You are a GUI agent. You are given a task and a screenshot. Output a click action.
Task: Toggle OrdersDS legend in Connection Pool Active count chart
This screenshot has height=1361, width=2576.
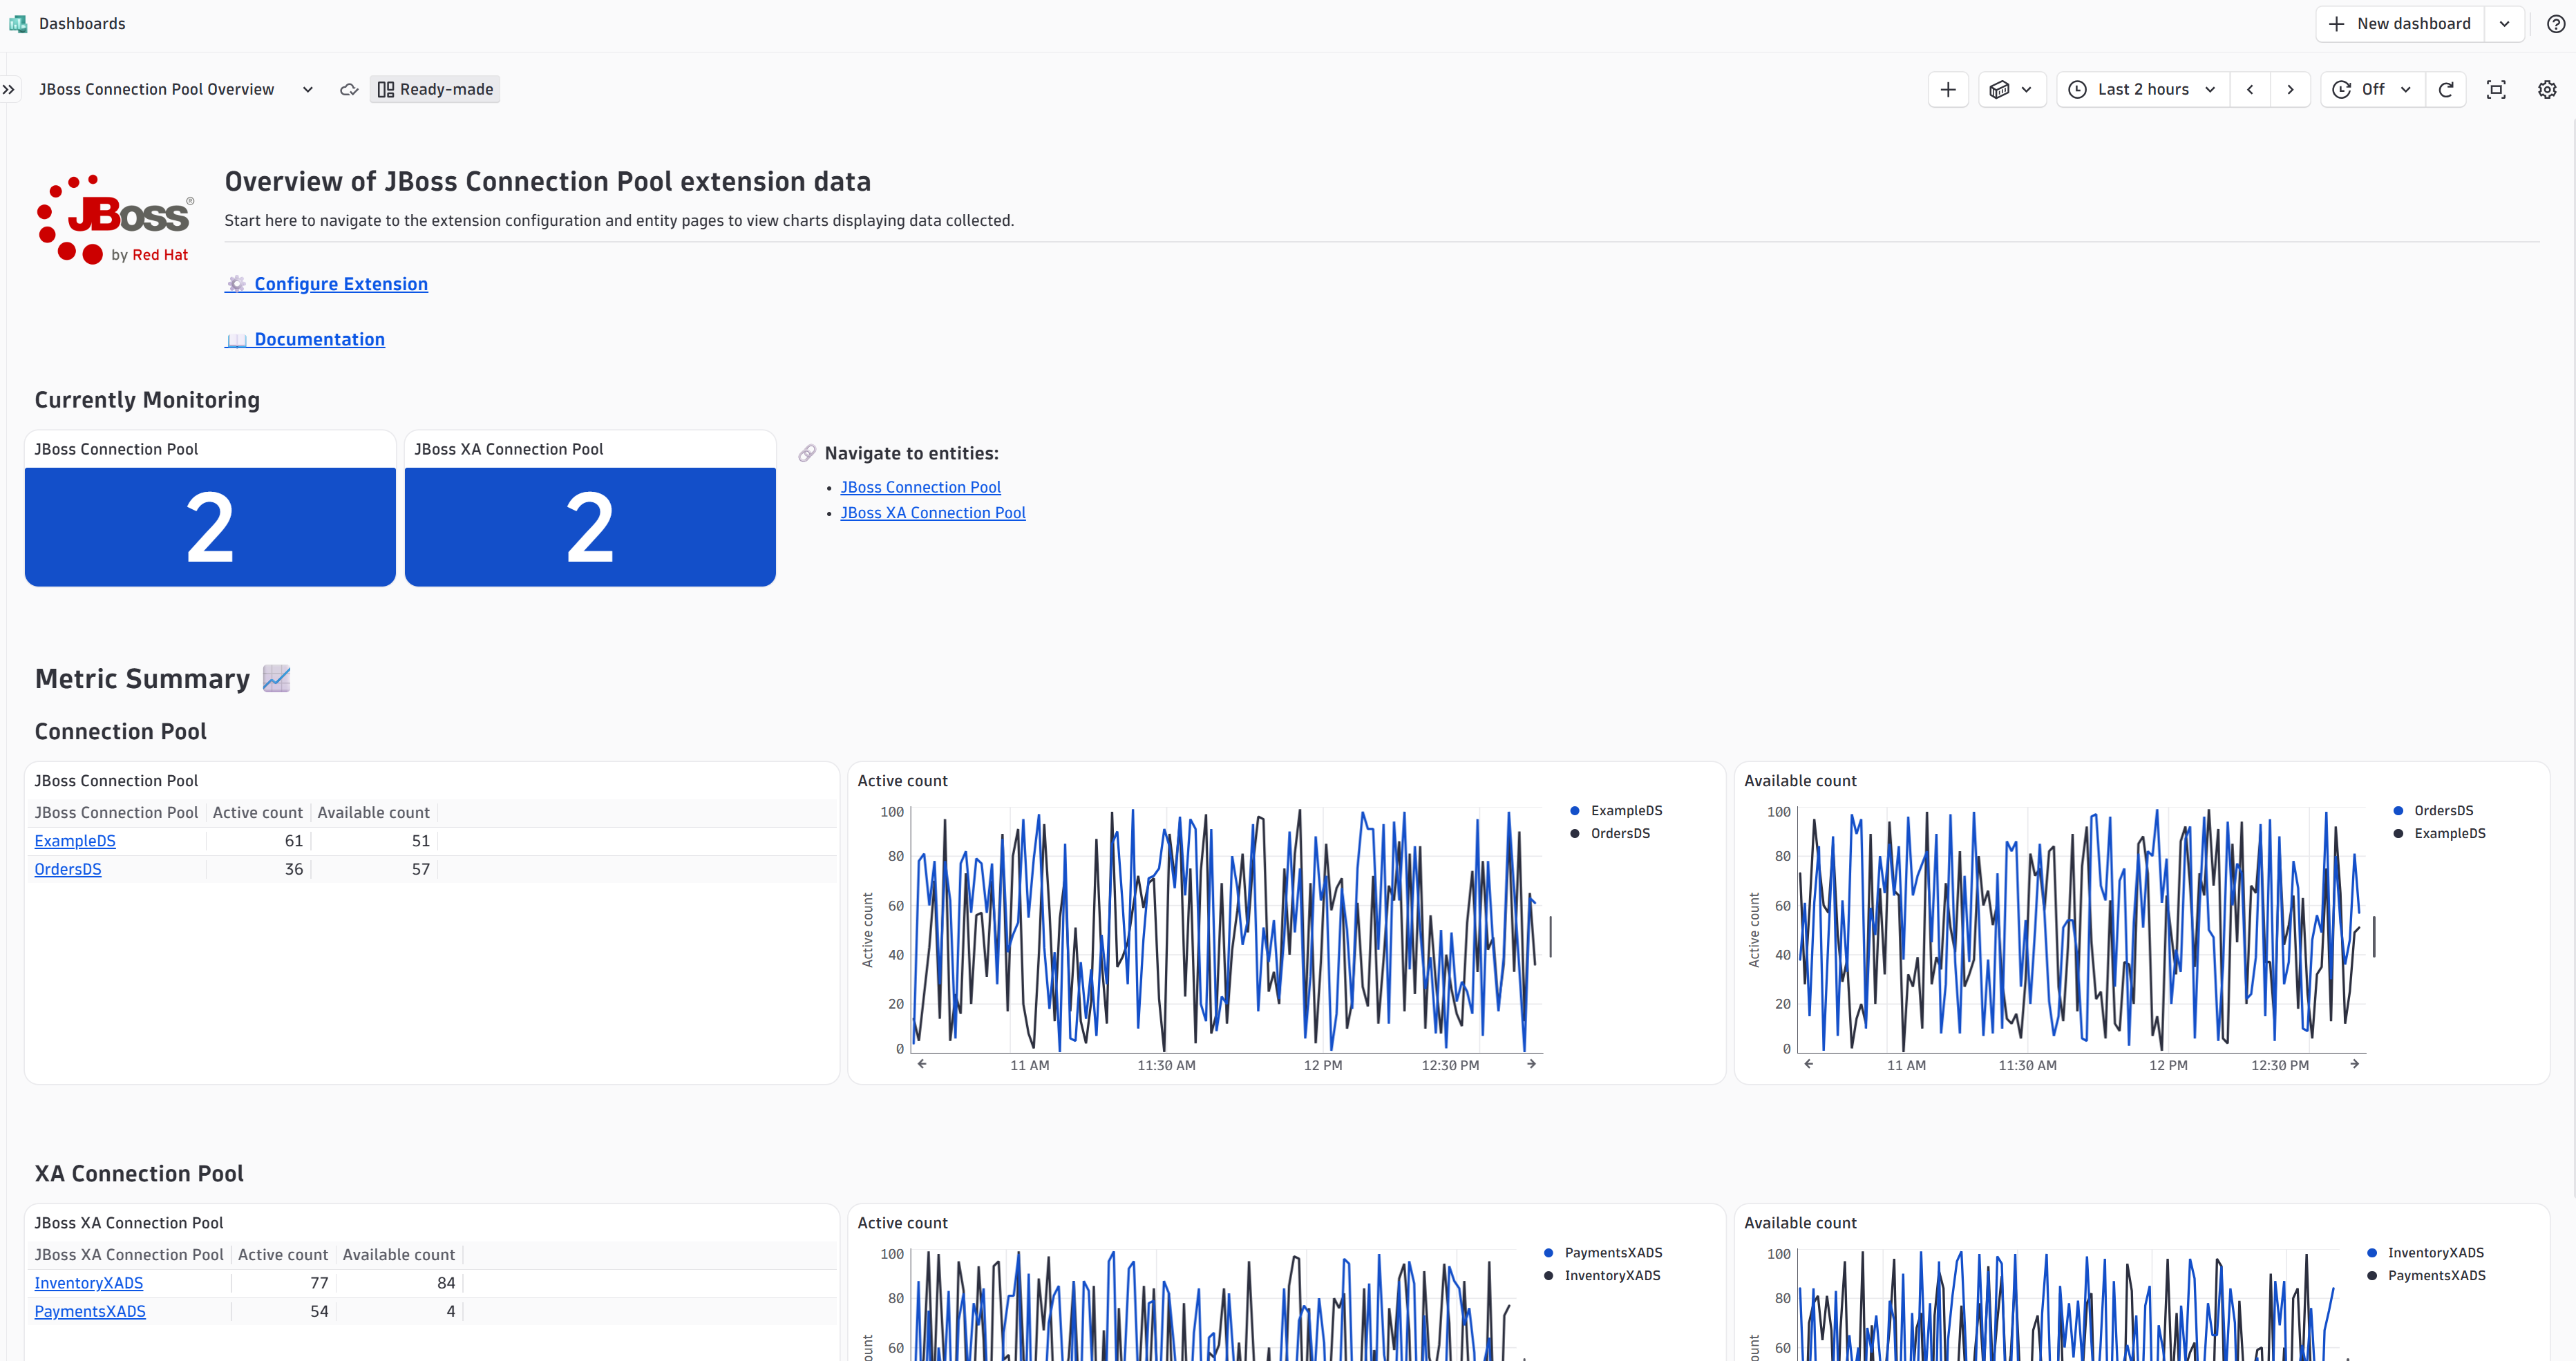click(x=1610, y=833)
